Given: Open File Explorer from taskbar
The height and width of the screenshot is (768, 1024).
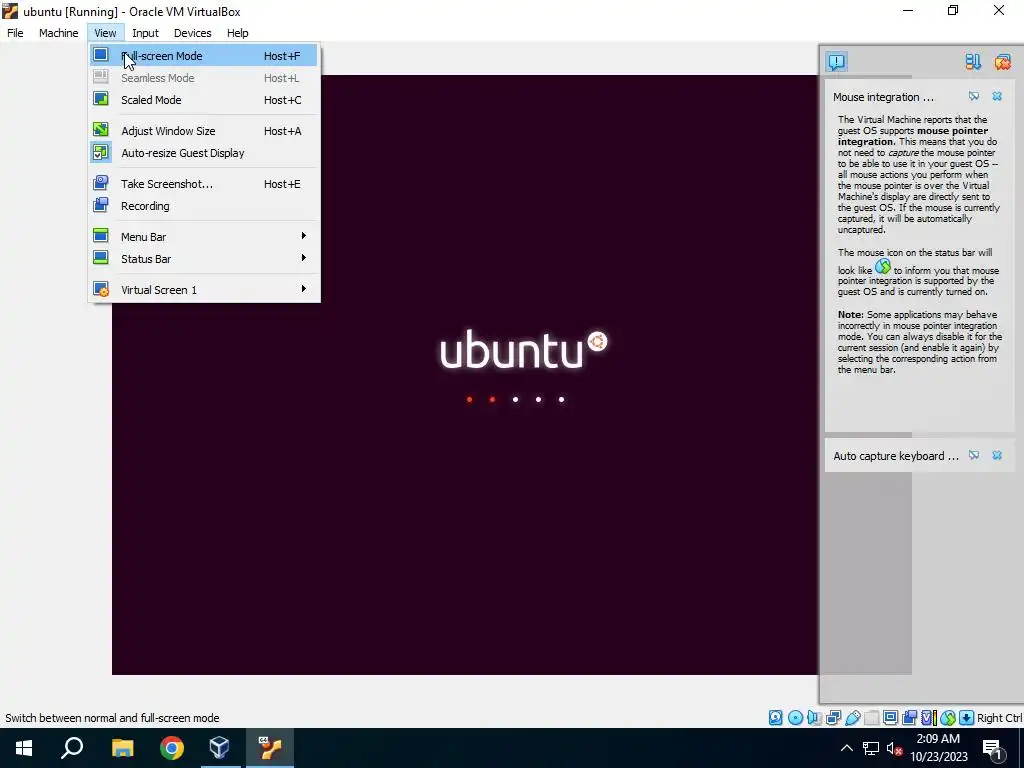Looking at the screenshot, I should coord(122,748).
